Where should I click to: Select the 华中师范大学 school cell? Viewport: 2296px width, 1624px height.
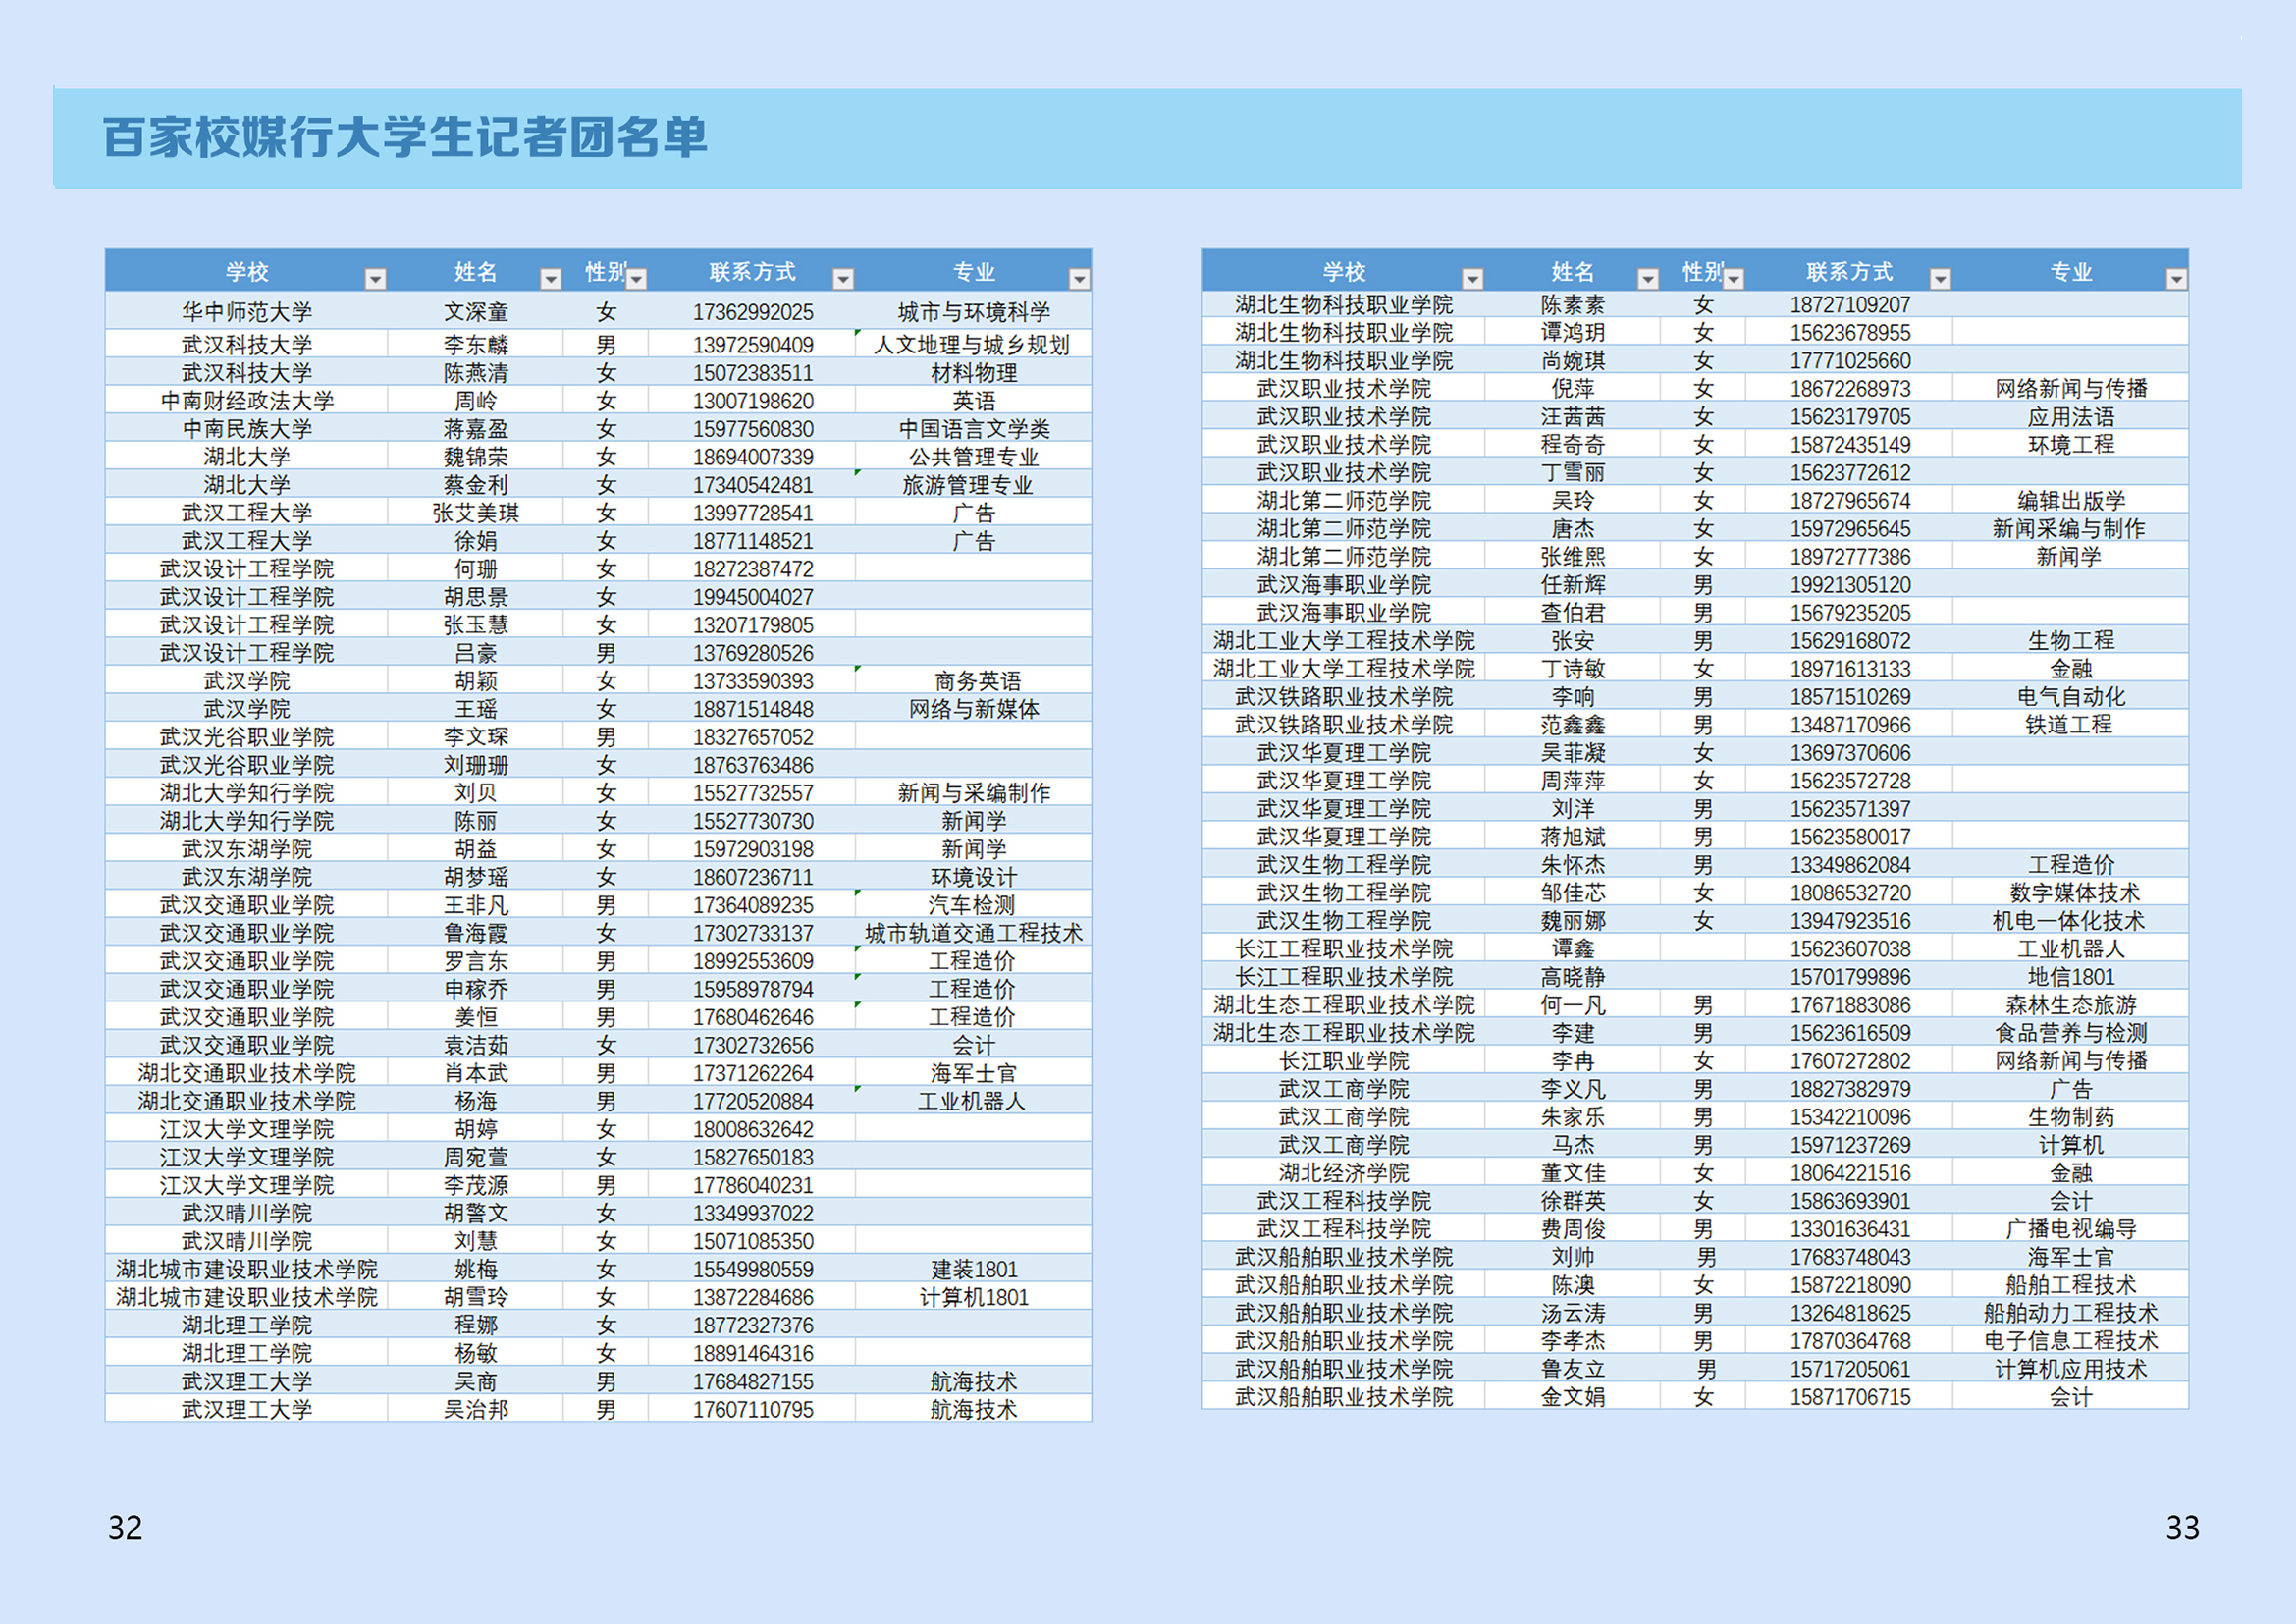pyautogui.click(x=247, y=312)
